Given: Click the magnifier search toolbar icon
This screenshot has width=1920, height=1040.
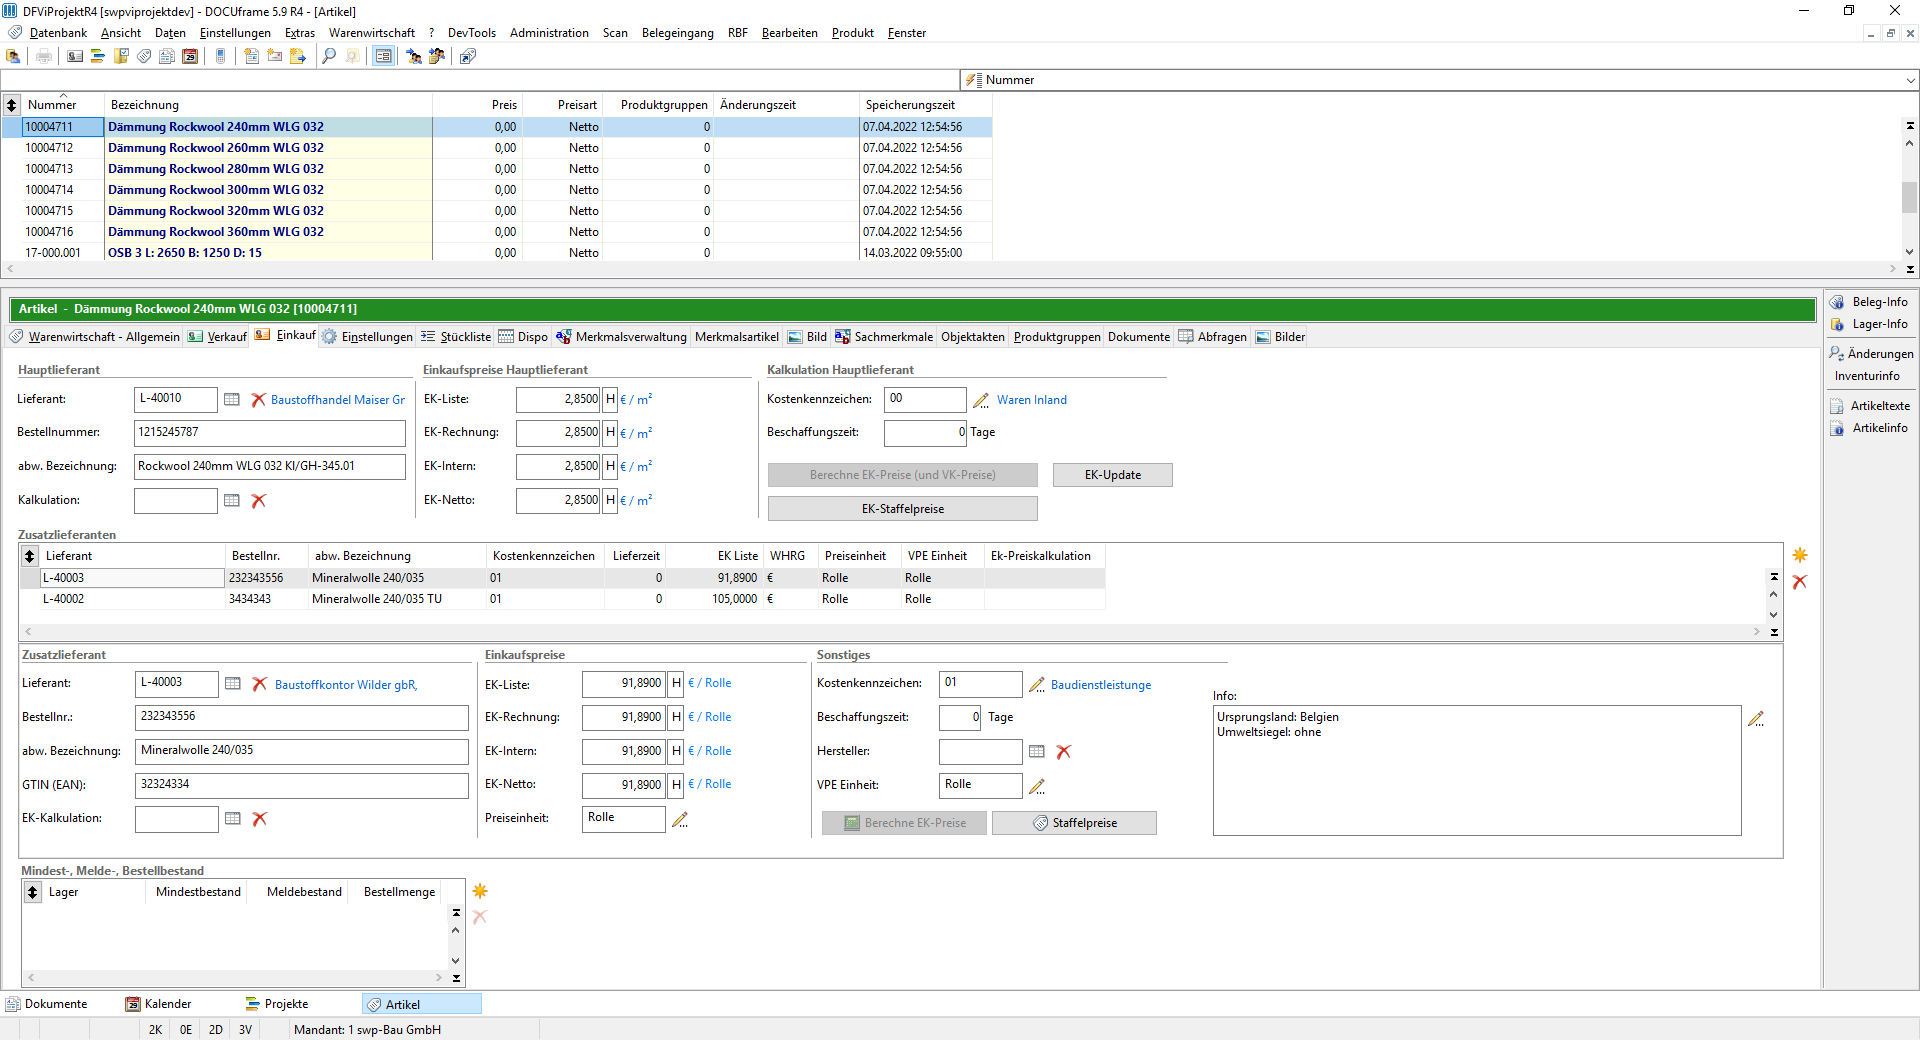Looking at the screenshot, I should (x=329, y=57).
